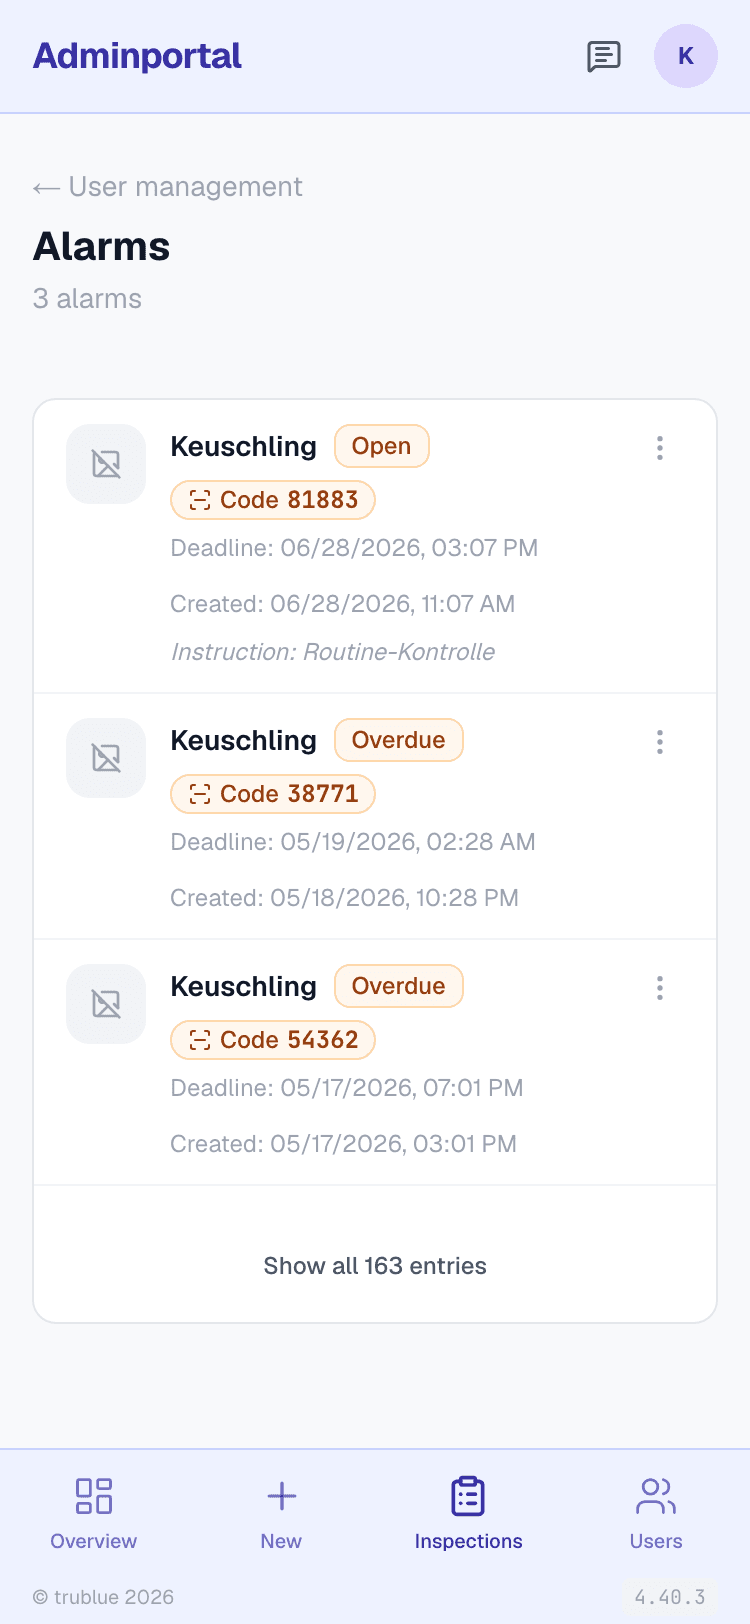750x1624 pixels.
Task: Click the Inspections clipboard icon
Action: click(x=468, y=1496)
